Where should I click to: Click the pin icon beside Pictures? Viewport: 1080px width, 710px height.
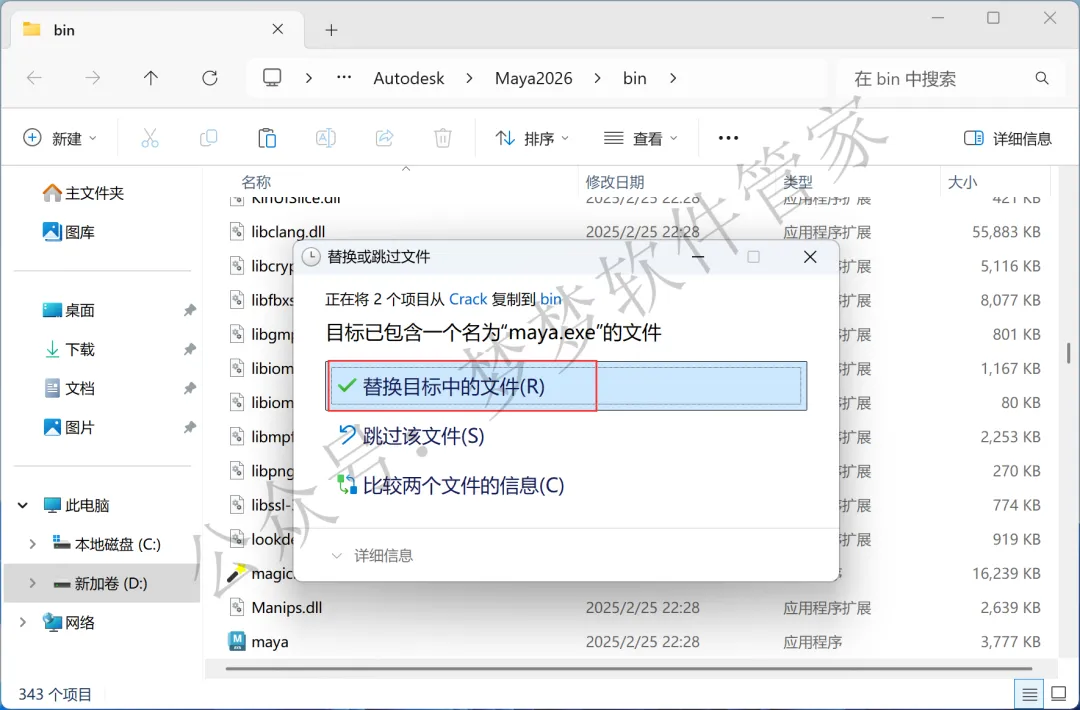point(189,428)
